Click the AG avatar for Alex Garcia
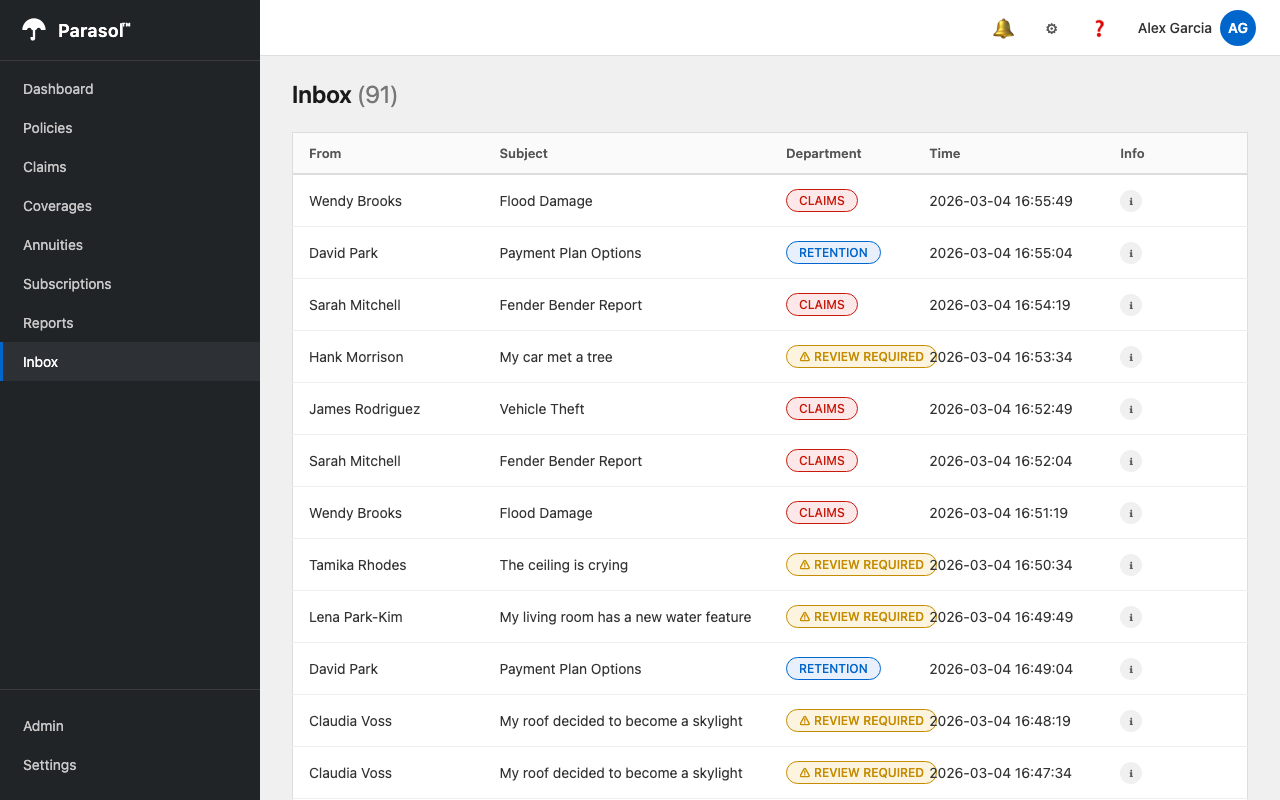 pos(1238,28)
